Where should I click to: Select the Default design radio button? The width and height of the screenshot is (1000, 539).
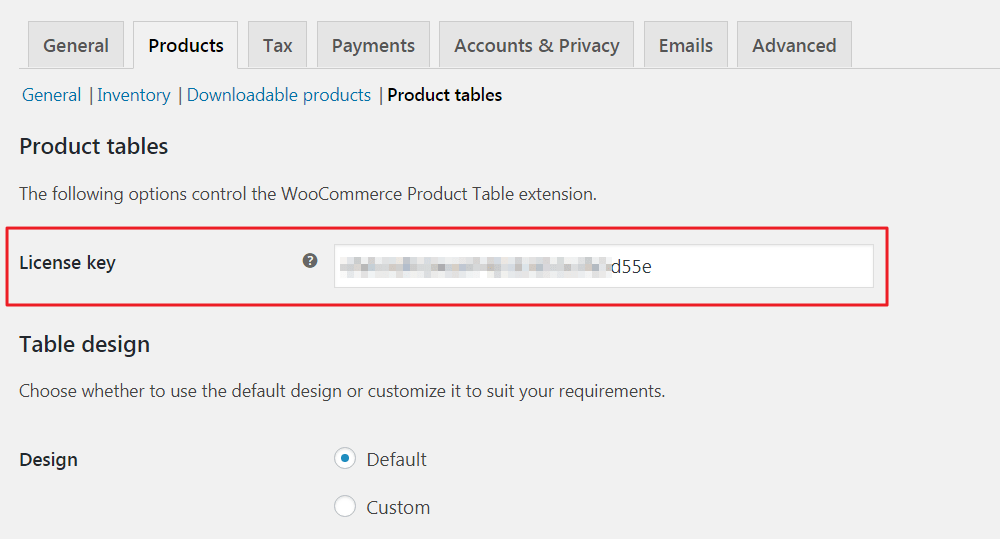(x=345, y=459)
